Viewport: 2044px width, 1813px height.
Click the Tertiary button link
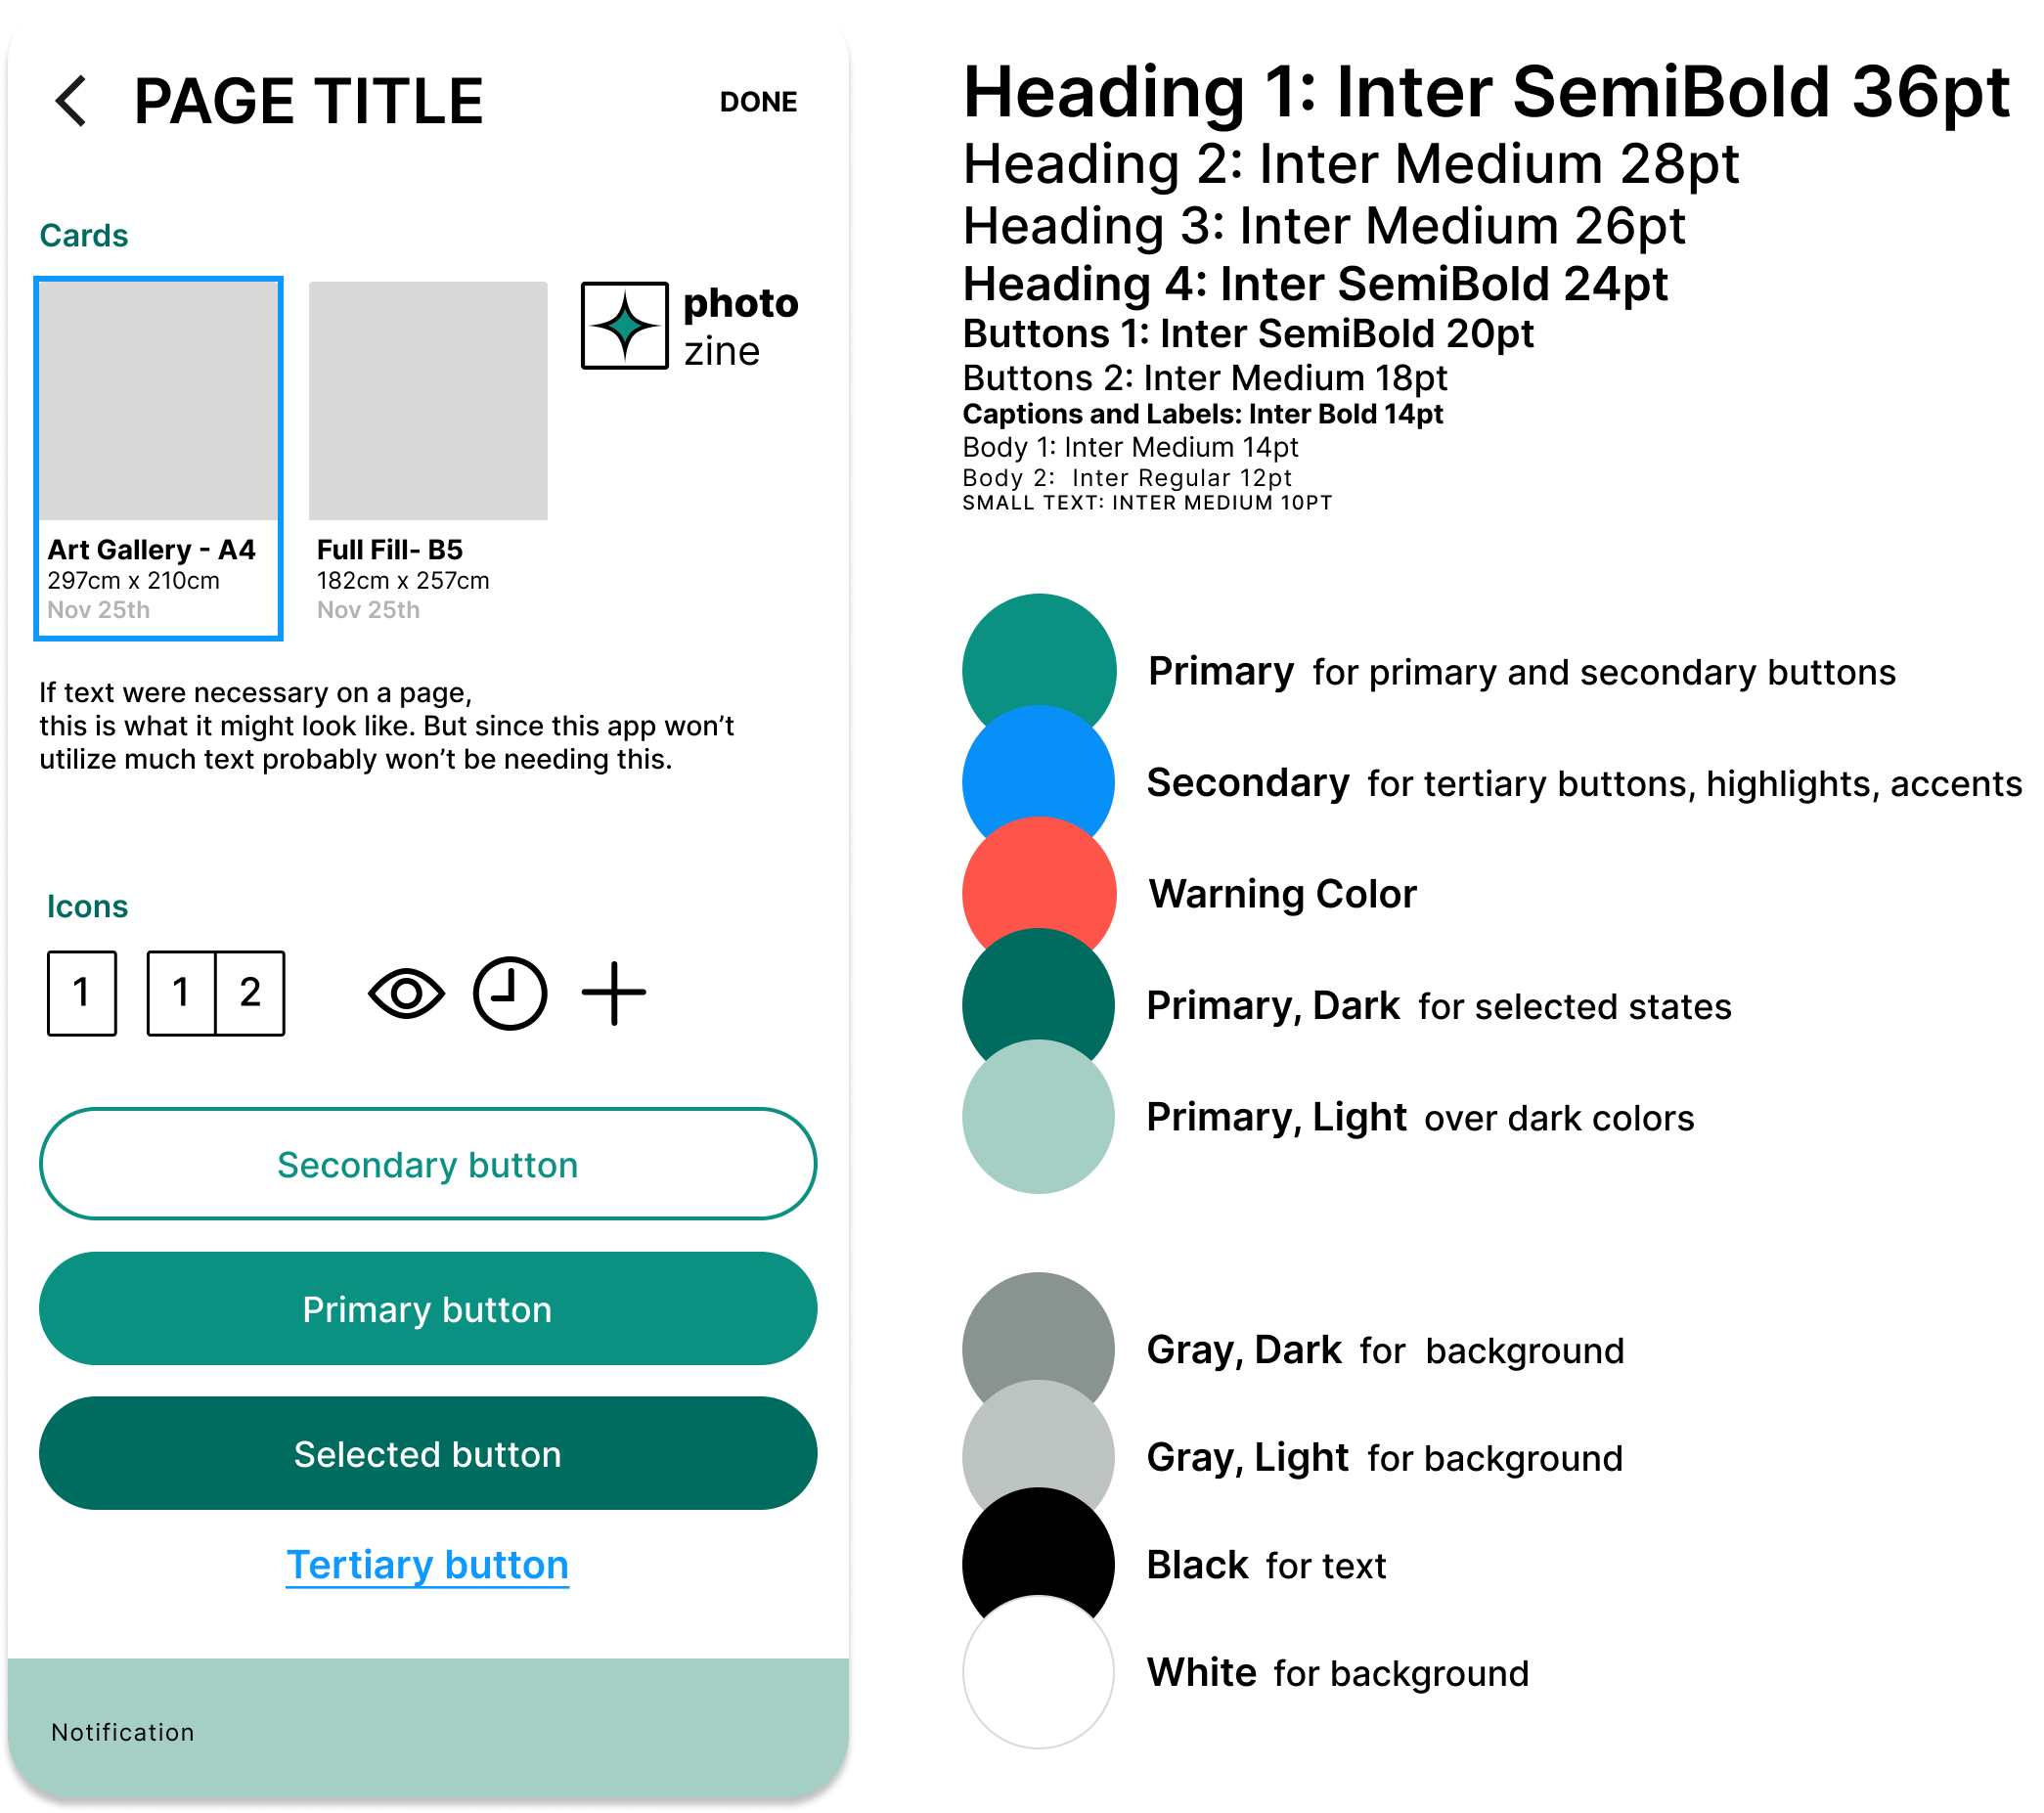tap(428, 1563)
